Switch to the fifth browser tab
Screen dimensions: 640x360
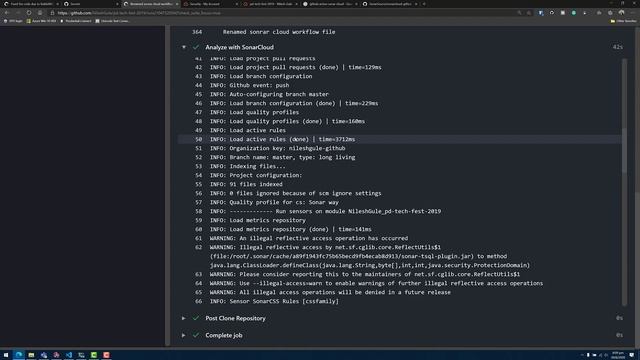270,4
